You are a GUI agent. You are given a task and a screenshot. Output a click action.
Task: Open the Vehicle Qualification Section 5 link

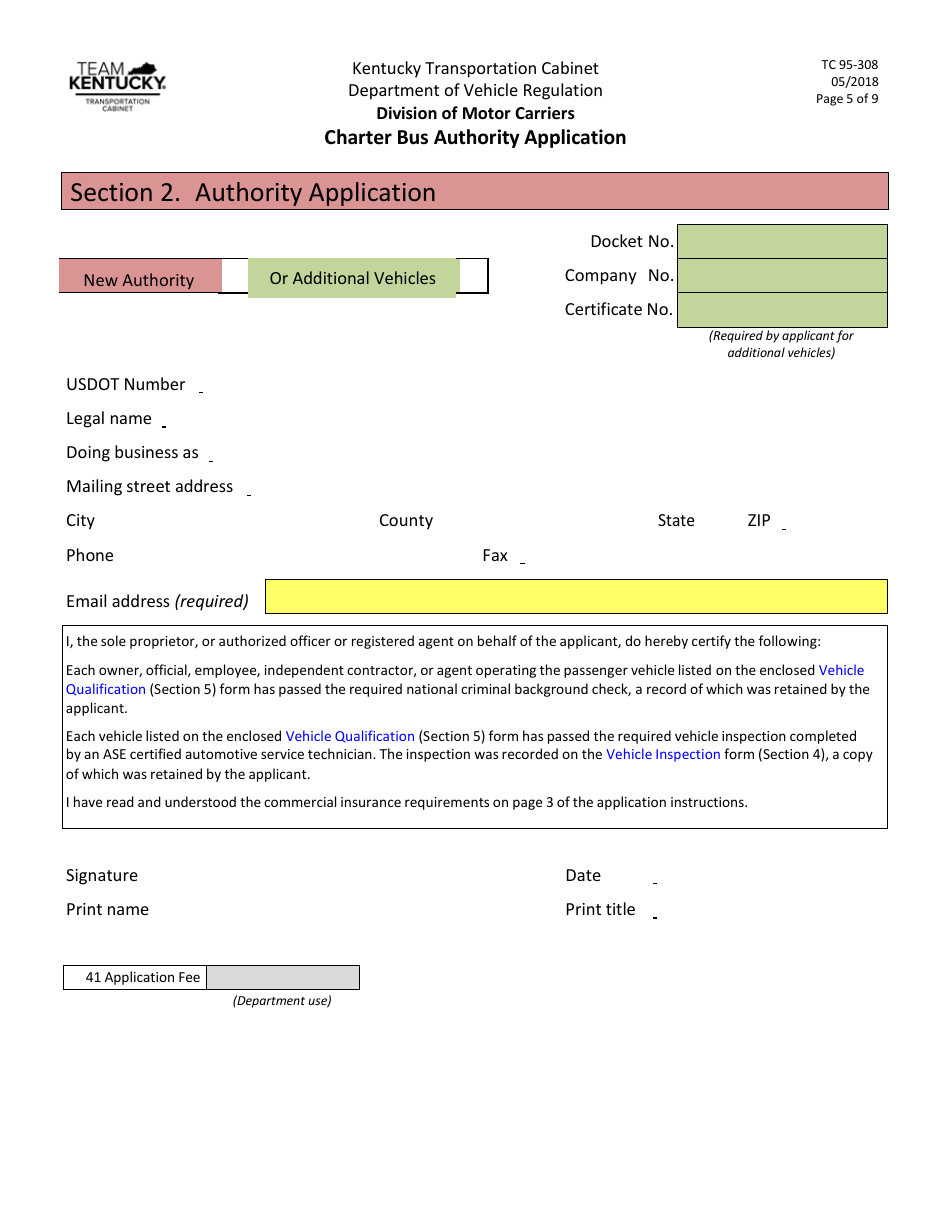pos(840,670)
